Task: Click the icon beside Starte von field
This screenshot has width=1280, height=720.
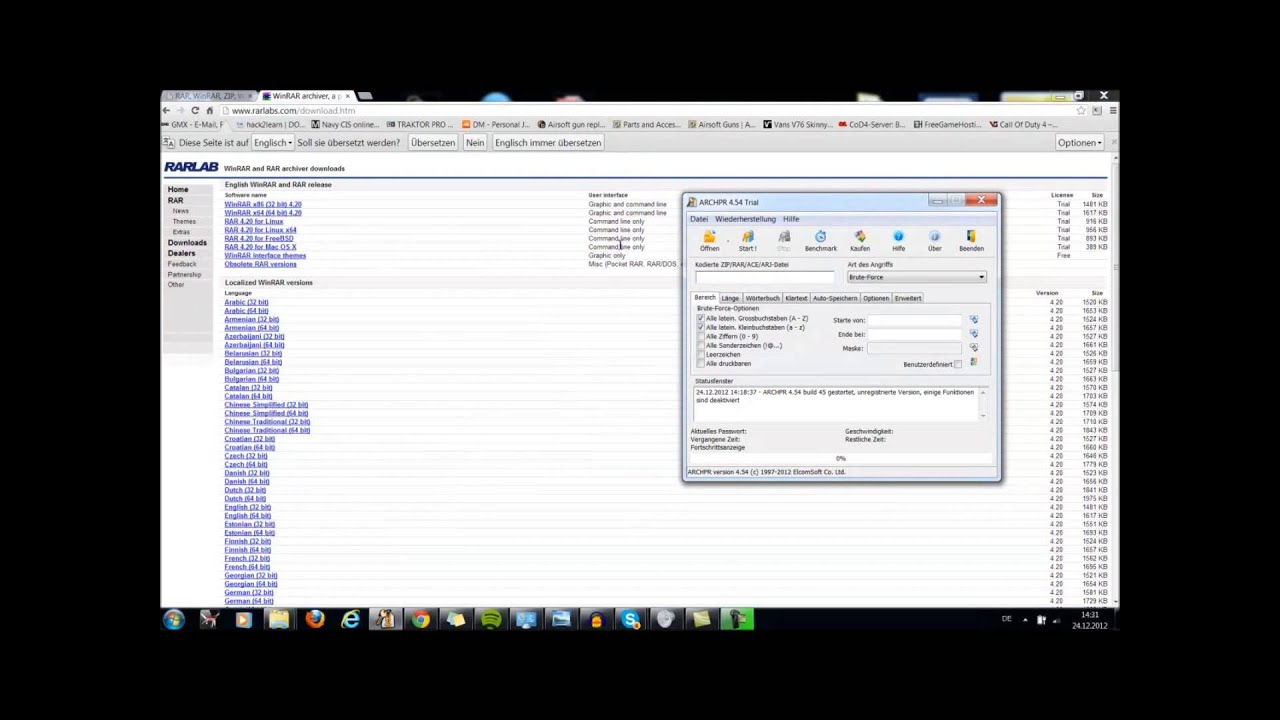Action: [x=973, y=320]
